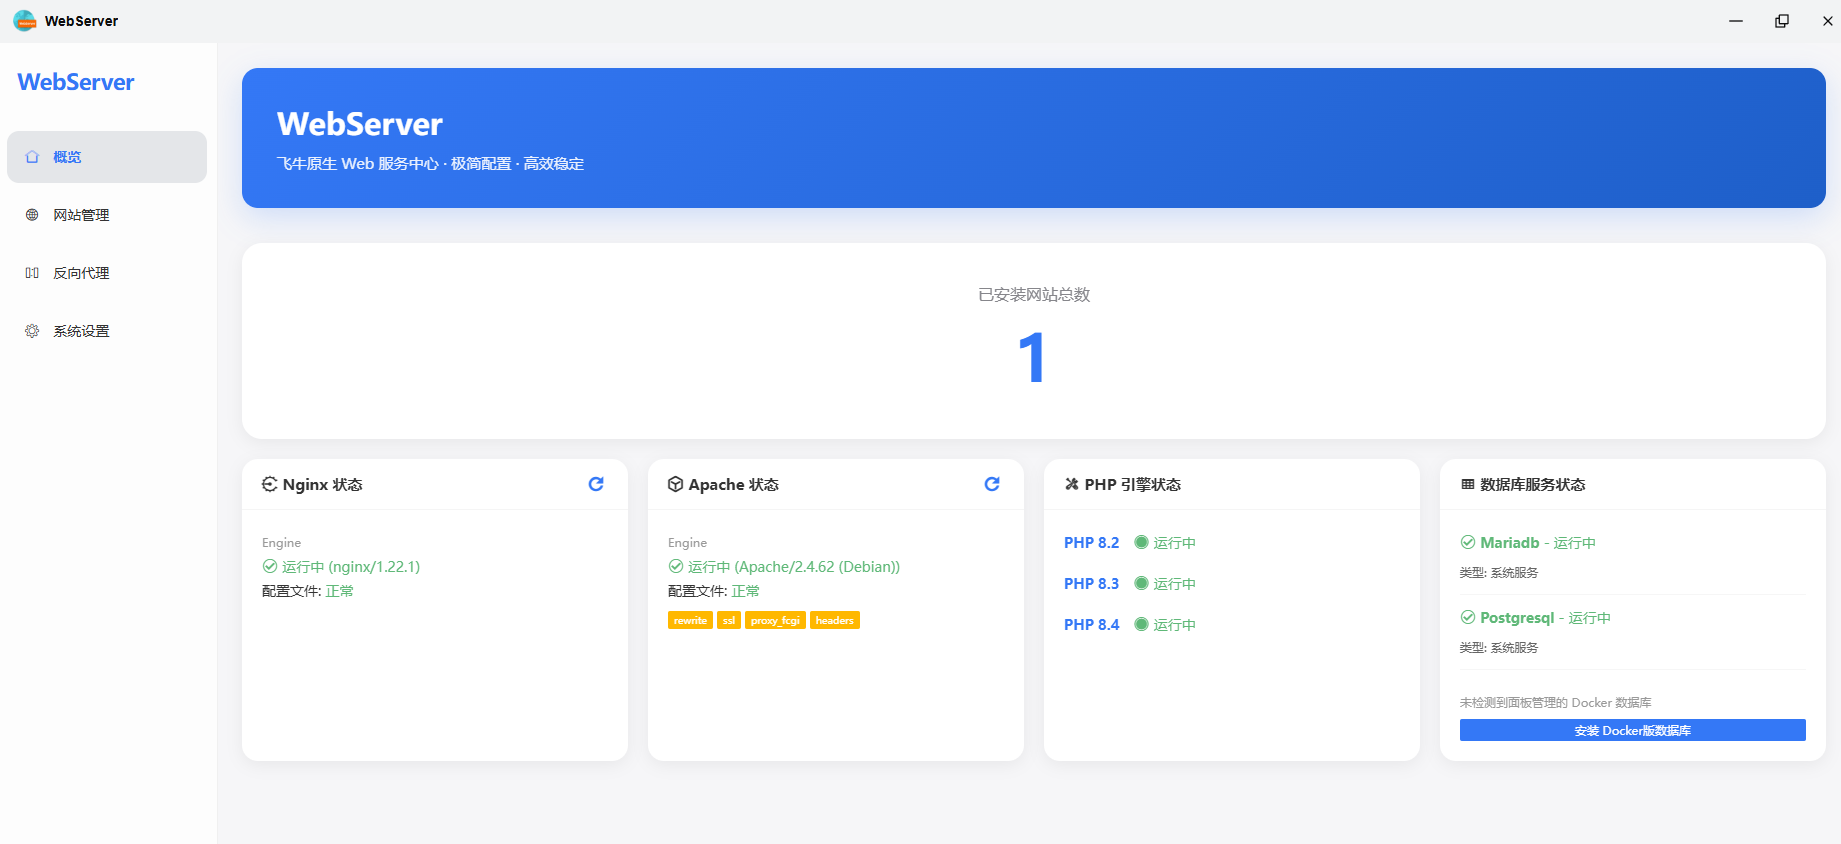Click the PHP 引擎状态 card title
Viewport: 1841px width, 844px height.
tap(1133, 484)
